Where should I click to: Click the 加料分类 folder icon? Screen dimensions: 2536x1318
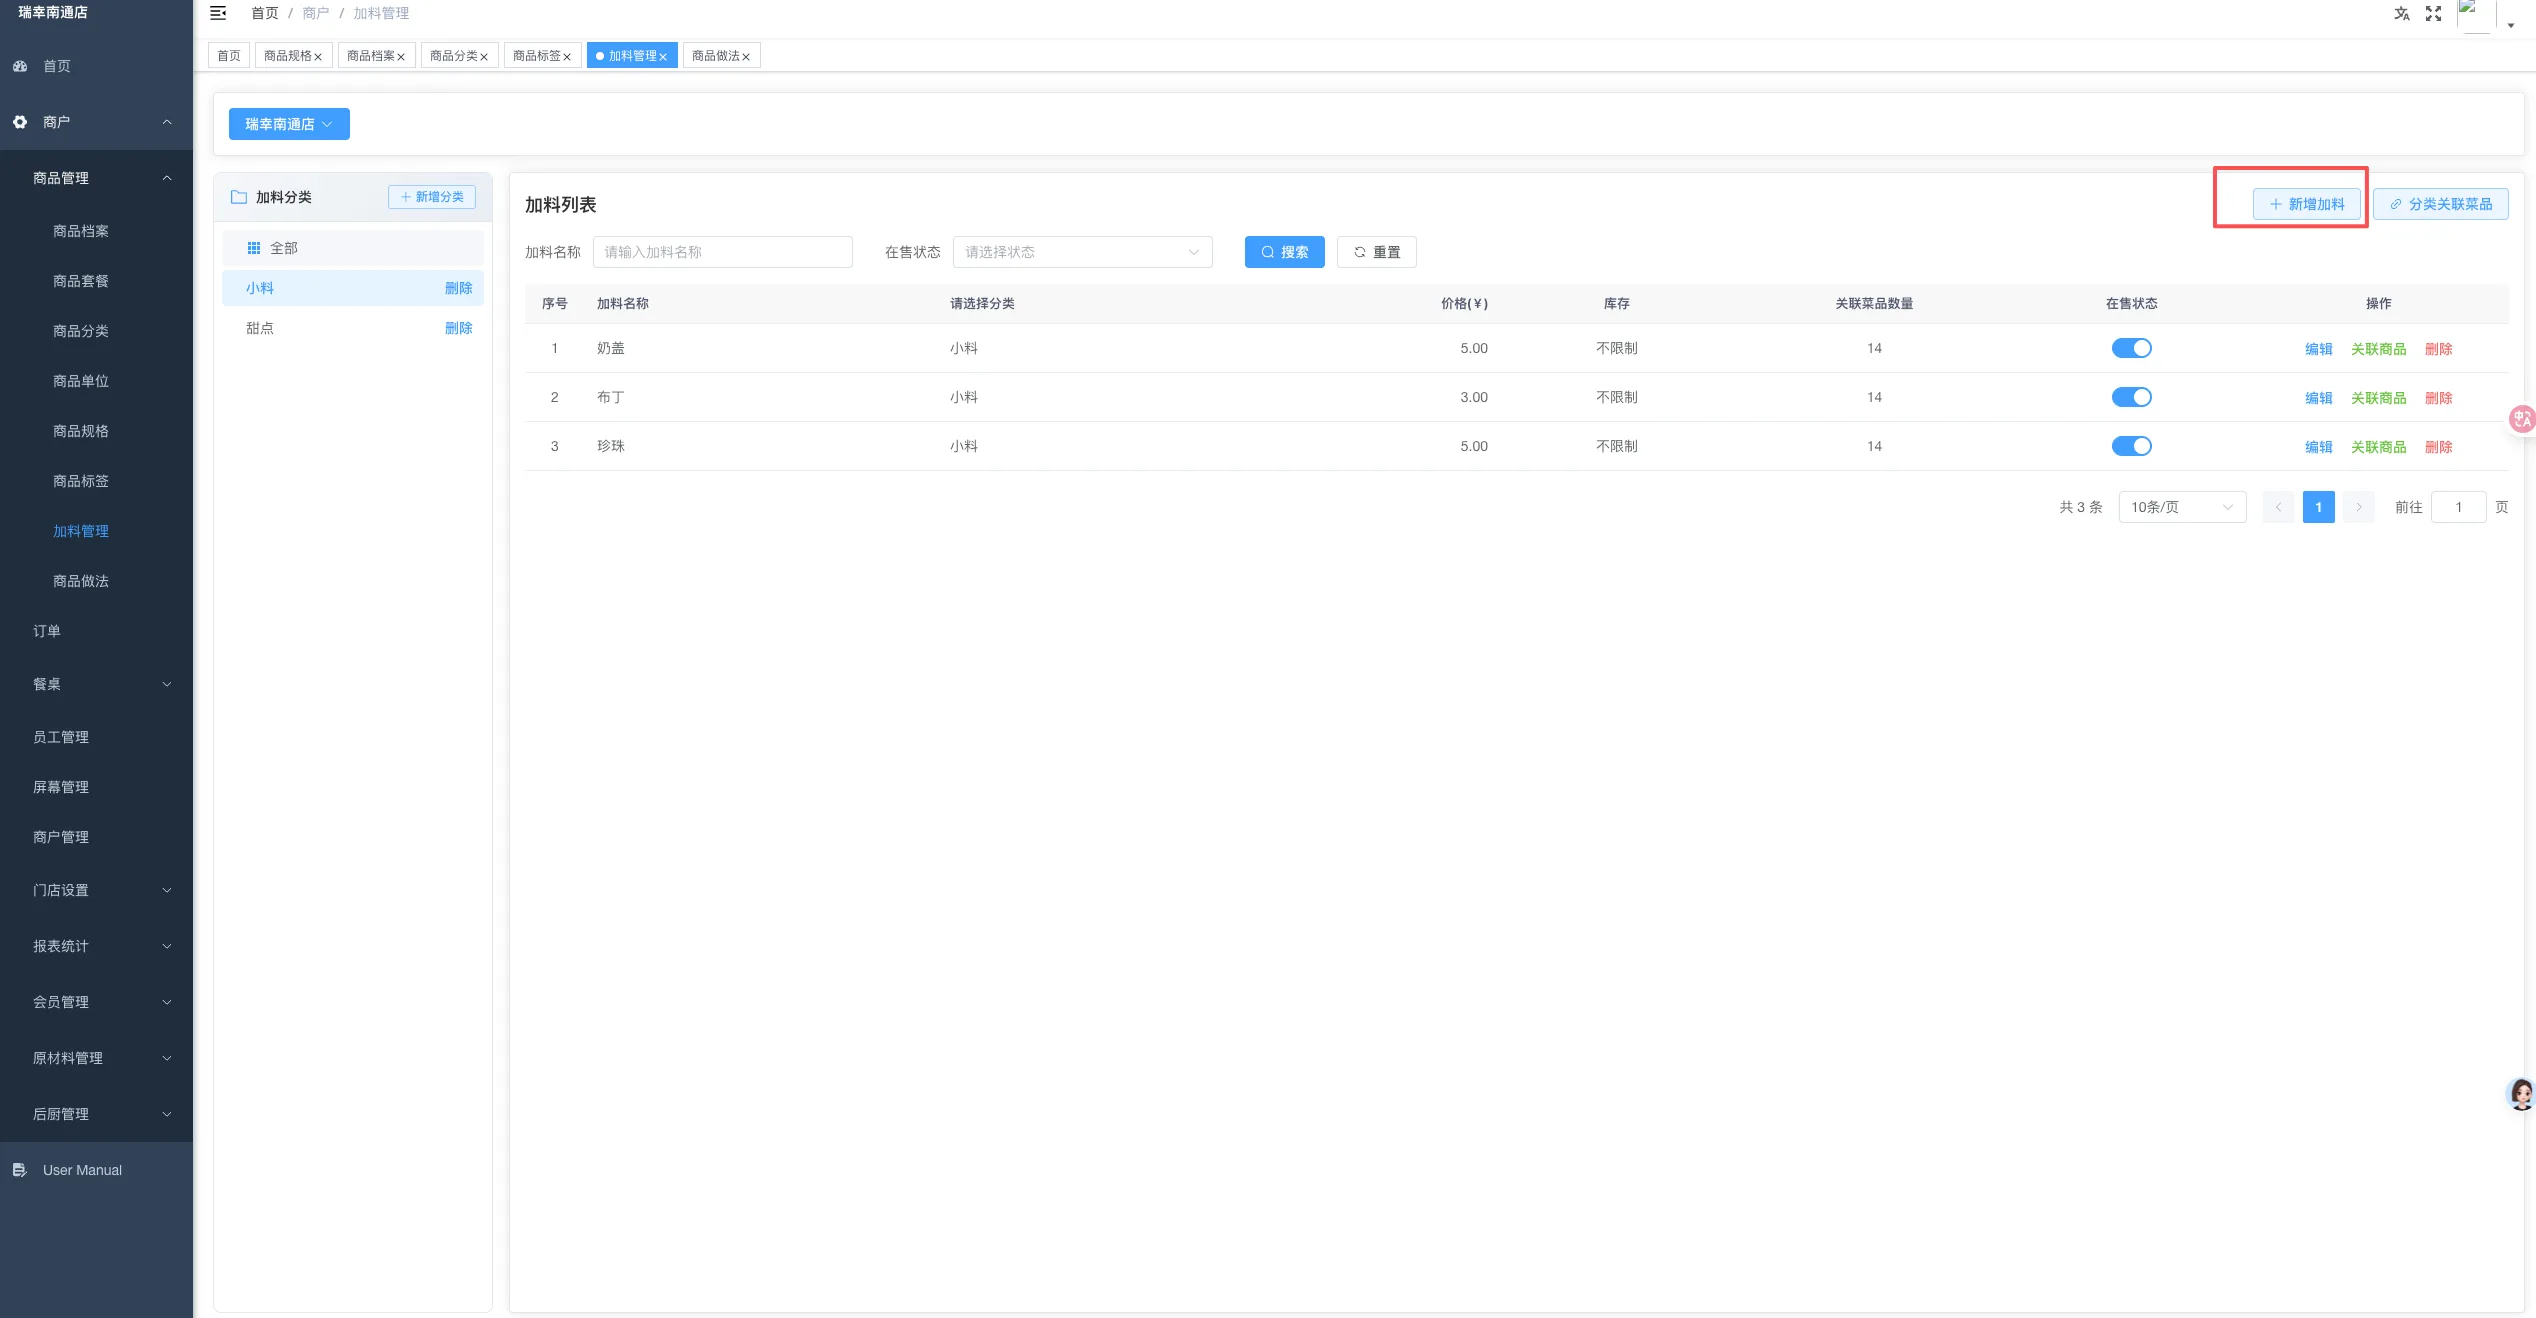(239, 197)
